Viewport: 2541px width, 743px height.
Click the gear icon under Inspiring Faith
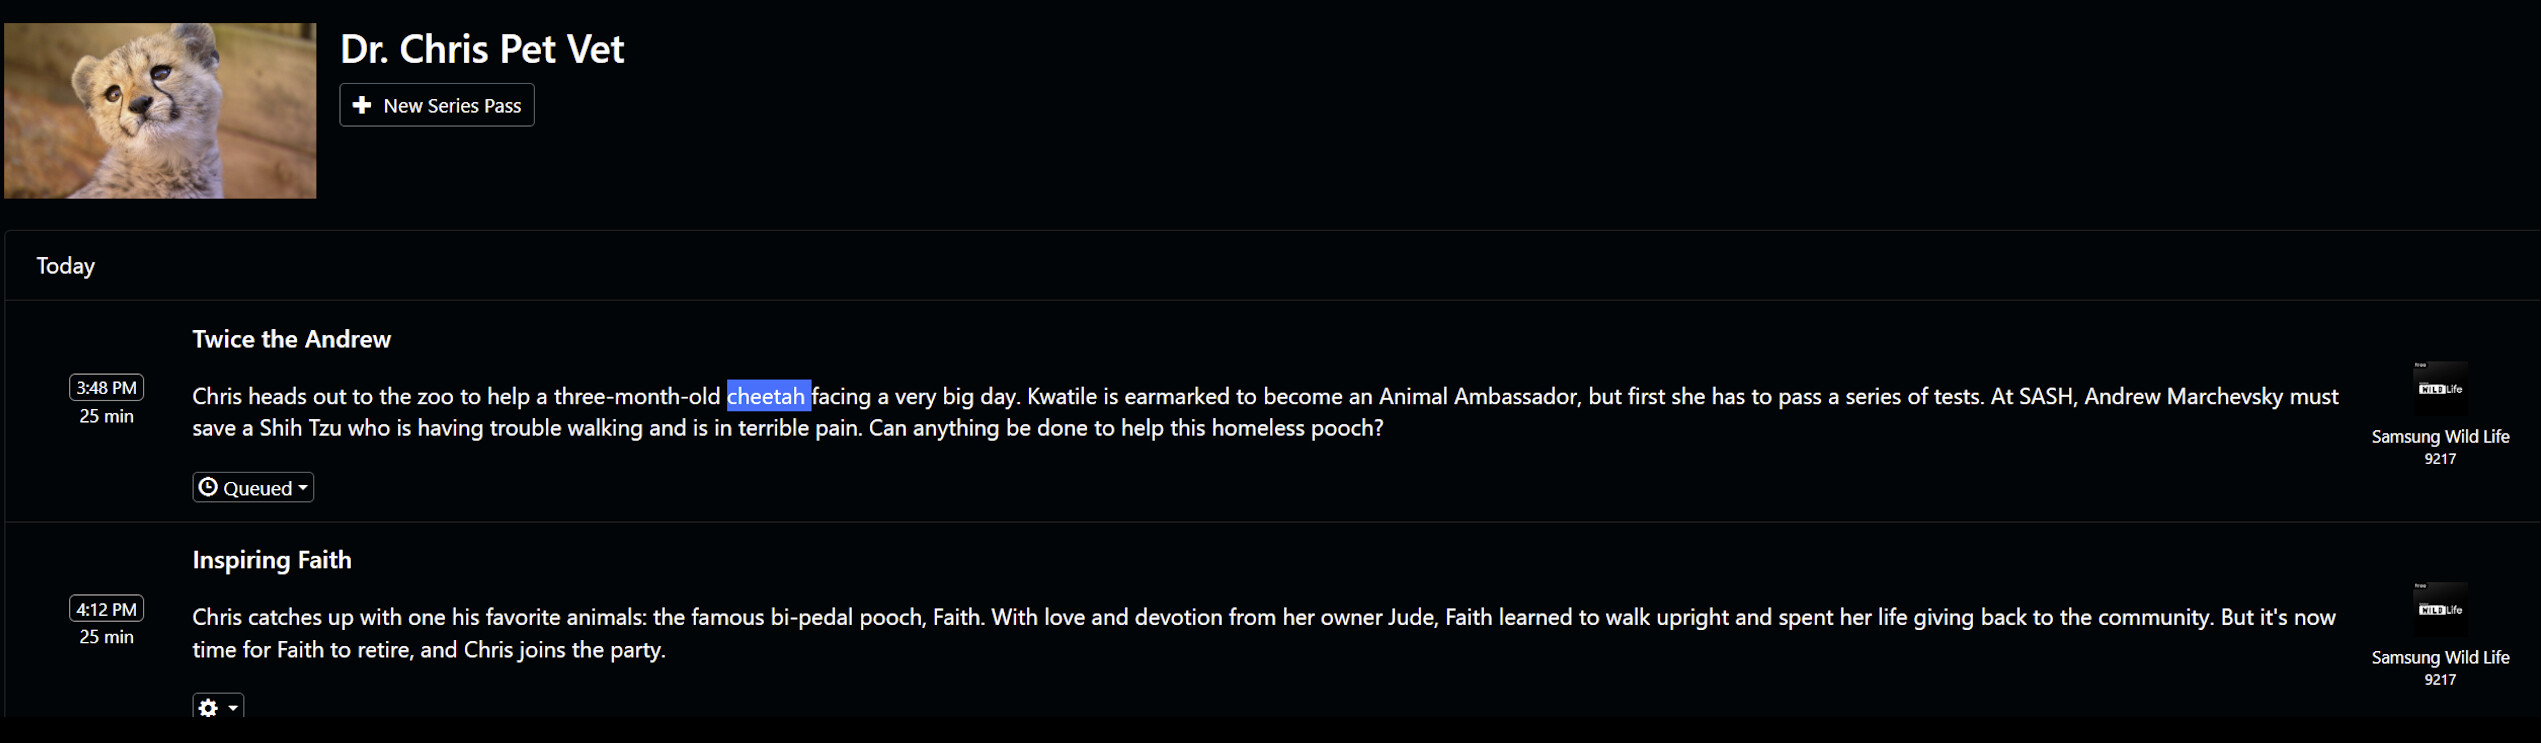pyautogui.click(x=208, y=707)
